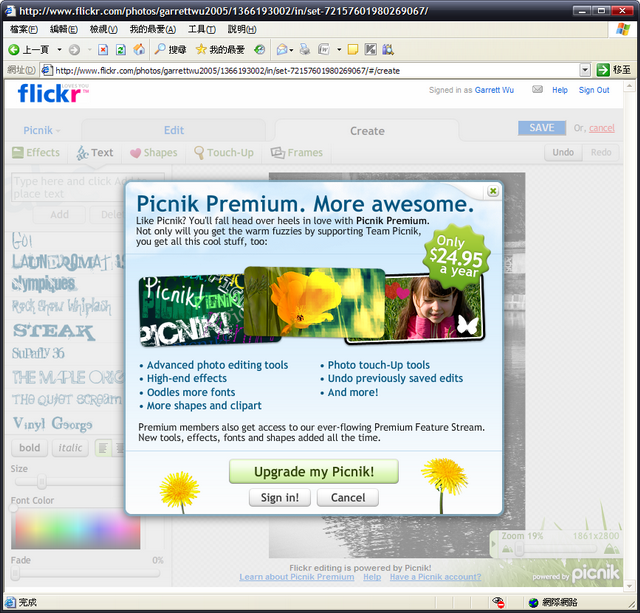Open Forward button history dropdown arrow
640x613 pixels.
click(89, 50)
